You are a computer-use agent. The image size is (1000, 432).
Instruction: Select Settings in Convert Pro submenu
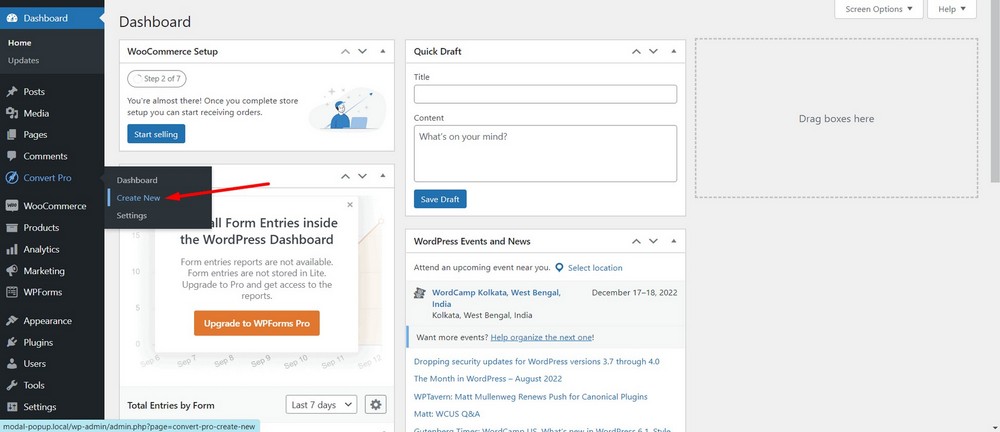[x=132, y=216]
